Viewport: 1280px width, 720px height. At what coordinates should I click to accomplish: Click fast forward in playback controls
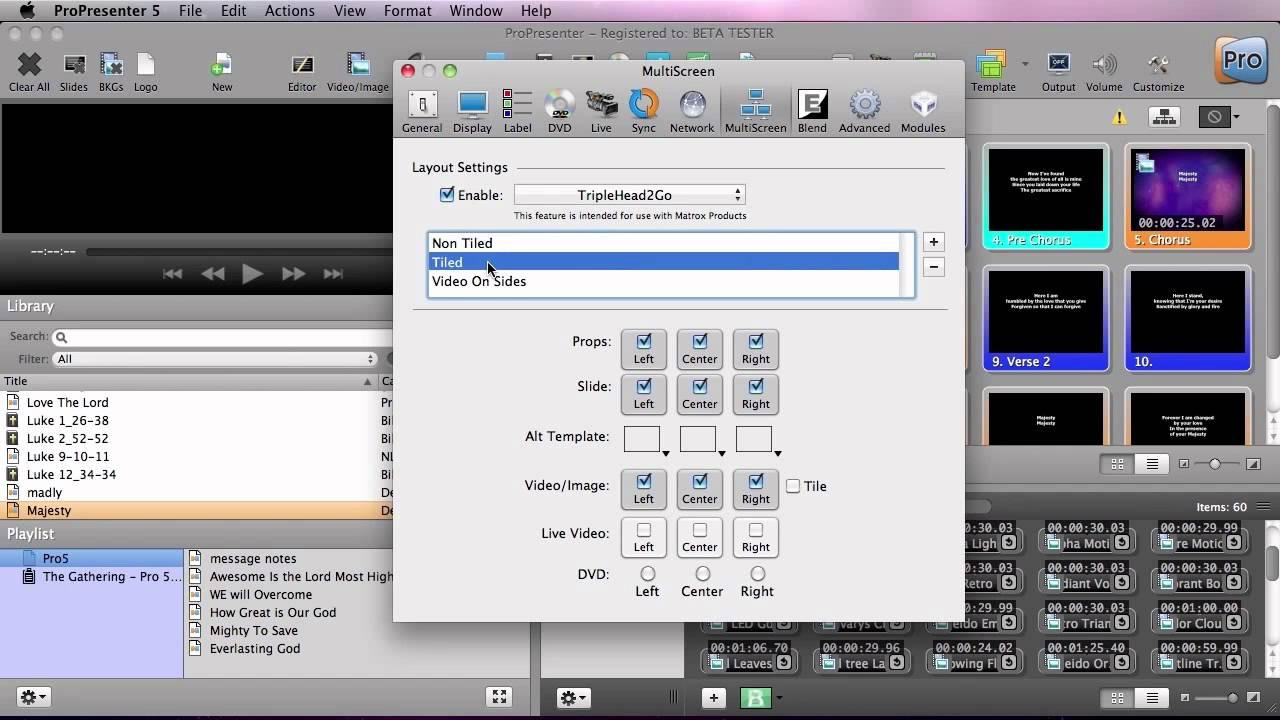coord(293,273)
